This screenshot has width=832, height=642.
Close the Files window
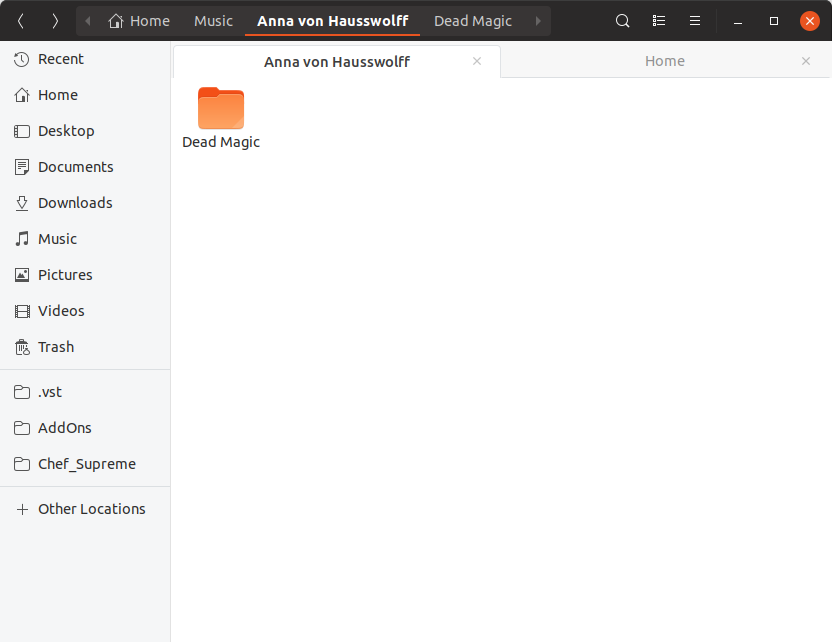click(x=810, y=21)
